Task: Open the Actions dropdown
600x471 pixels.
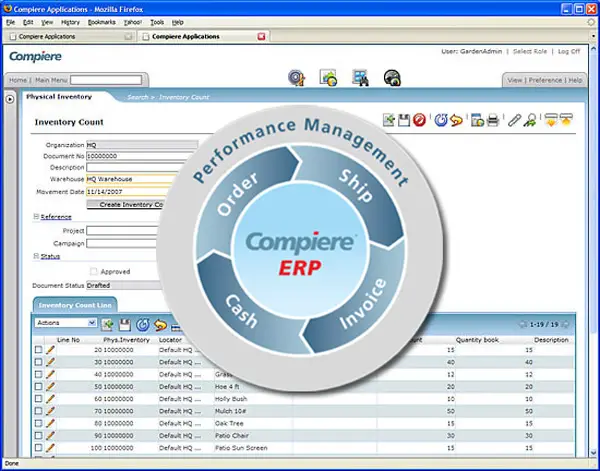Action: pyautogui.click(x=66, y=324)
